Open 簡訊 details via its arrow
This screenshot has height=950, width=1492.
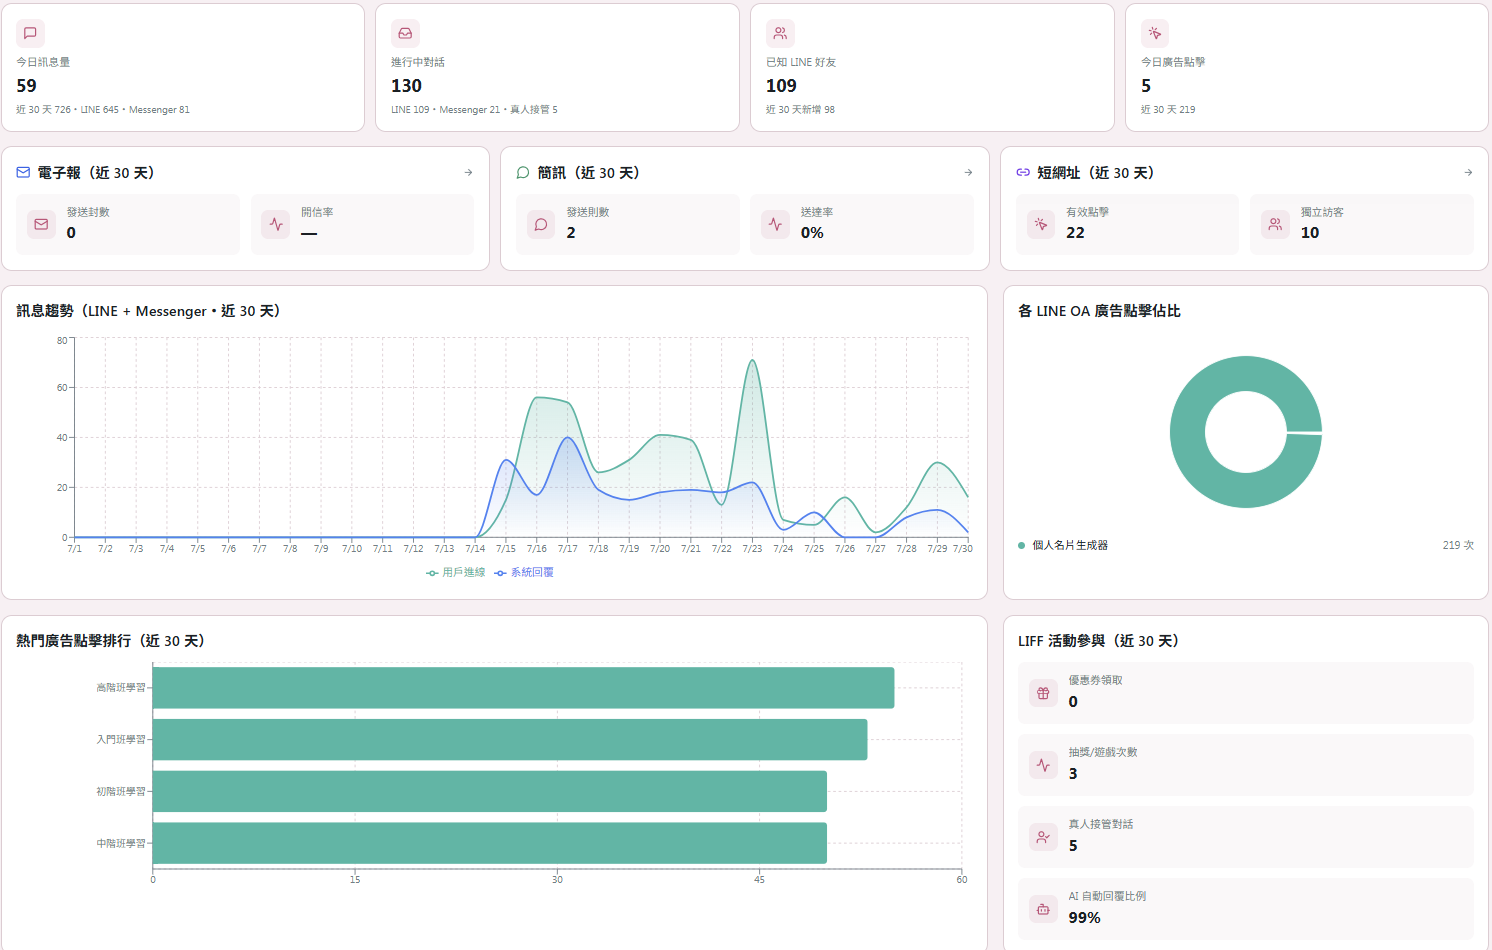click(x=968, y=173)
